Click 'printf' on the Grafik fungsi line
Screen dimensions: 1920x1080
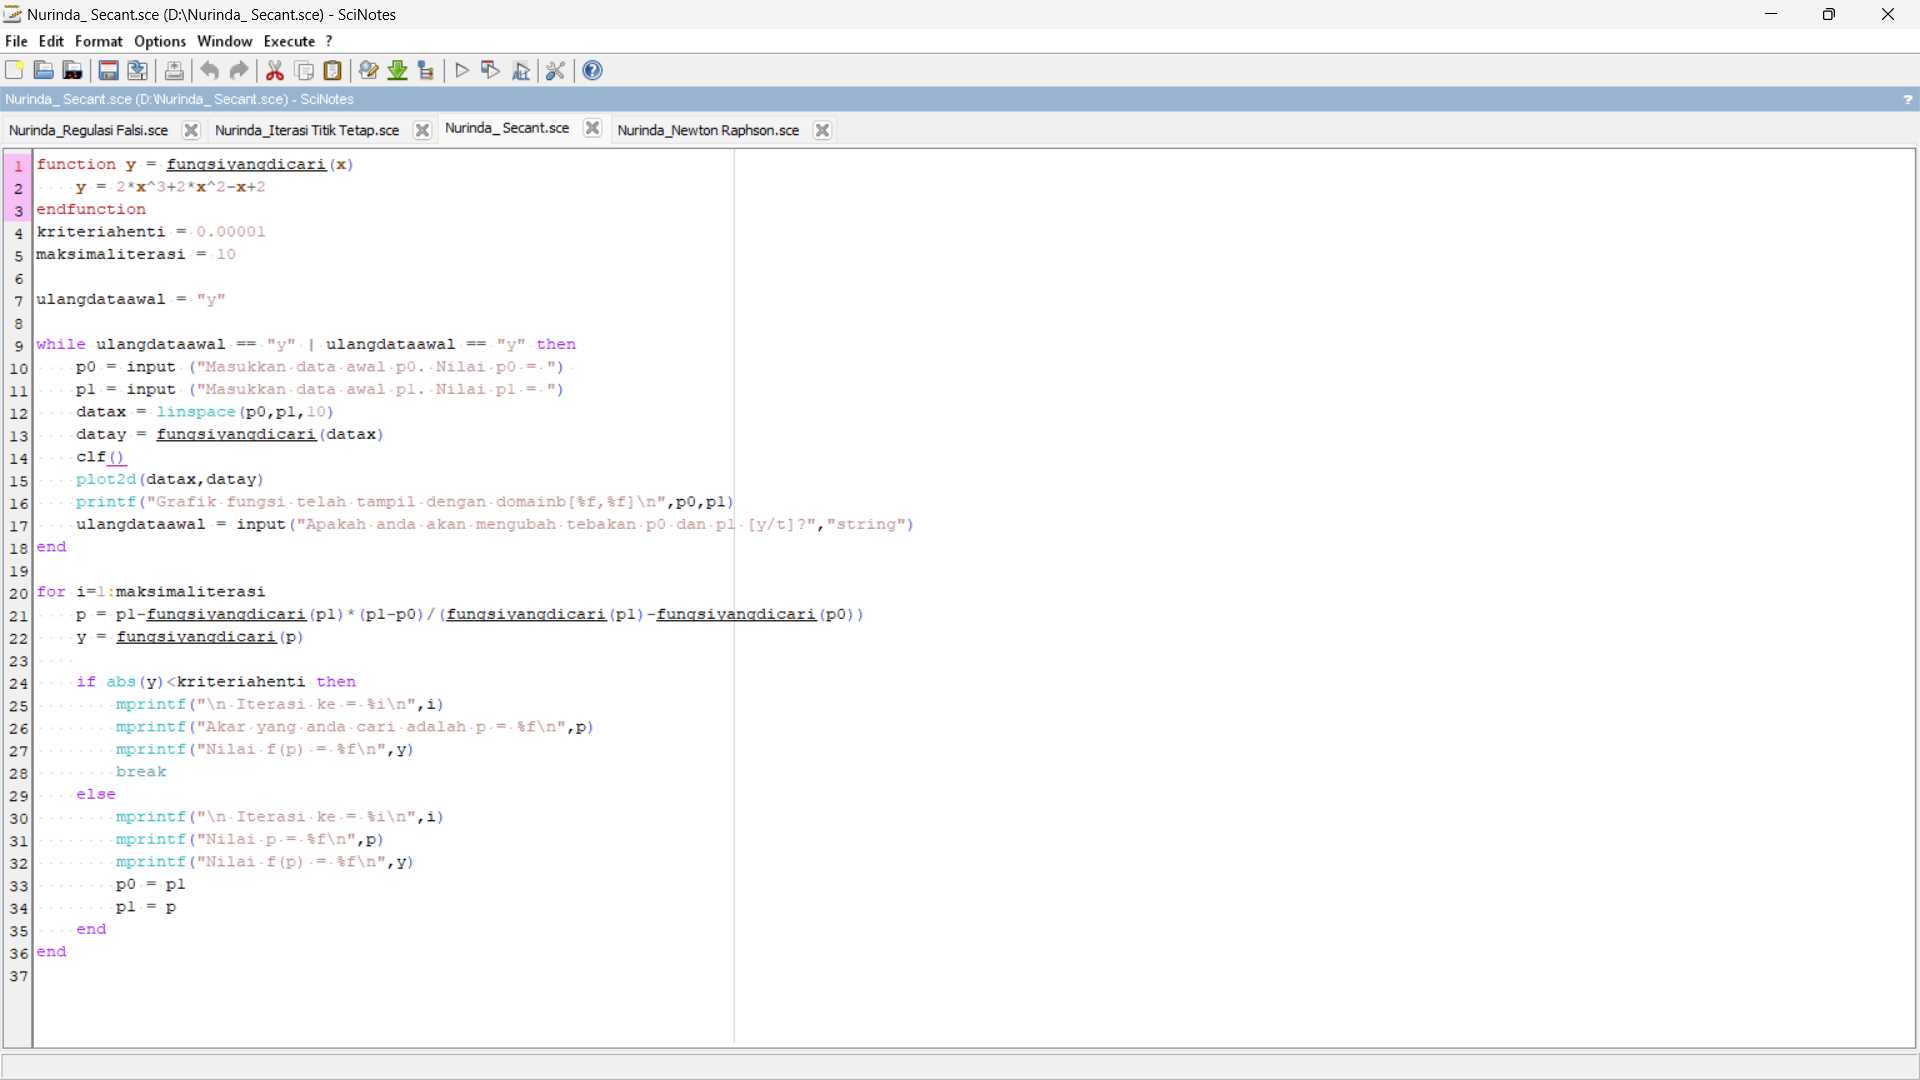(x=106, y=502)
